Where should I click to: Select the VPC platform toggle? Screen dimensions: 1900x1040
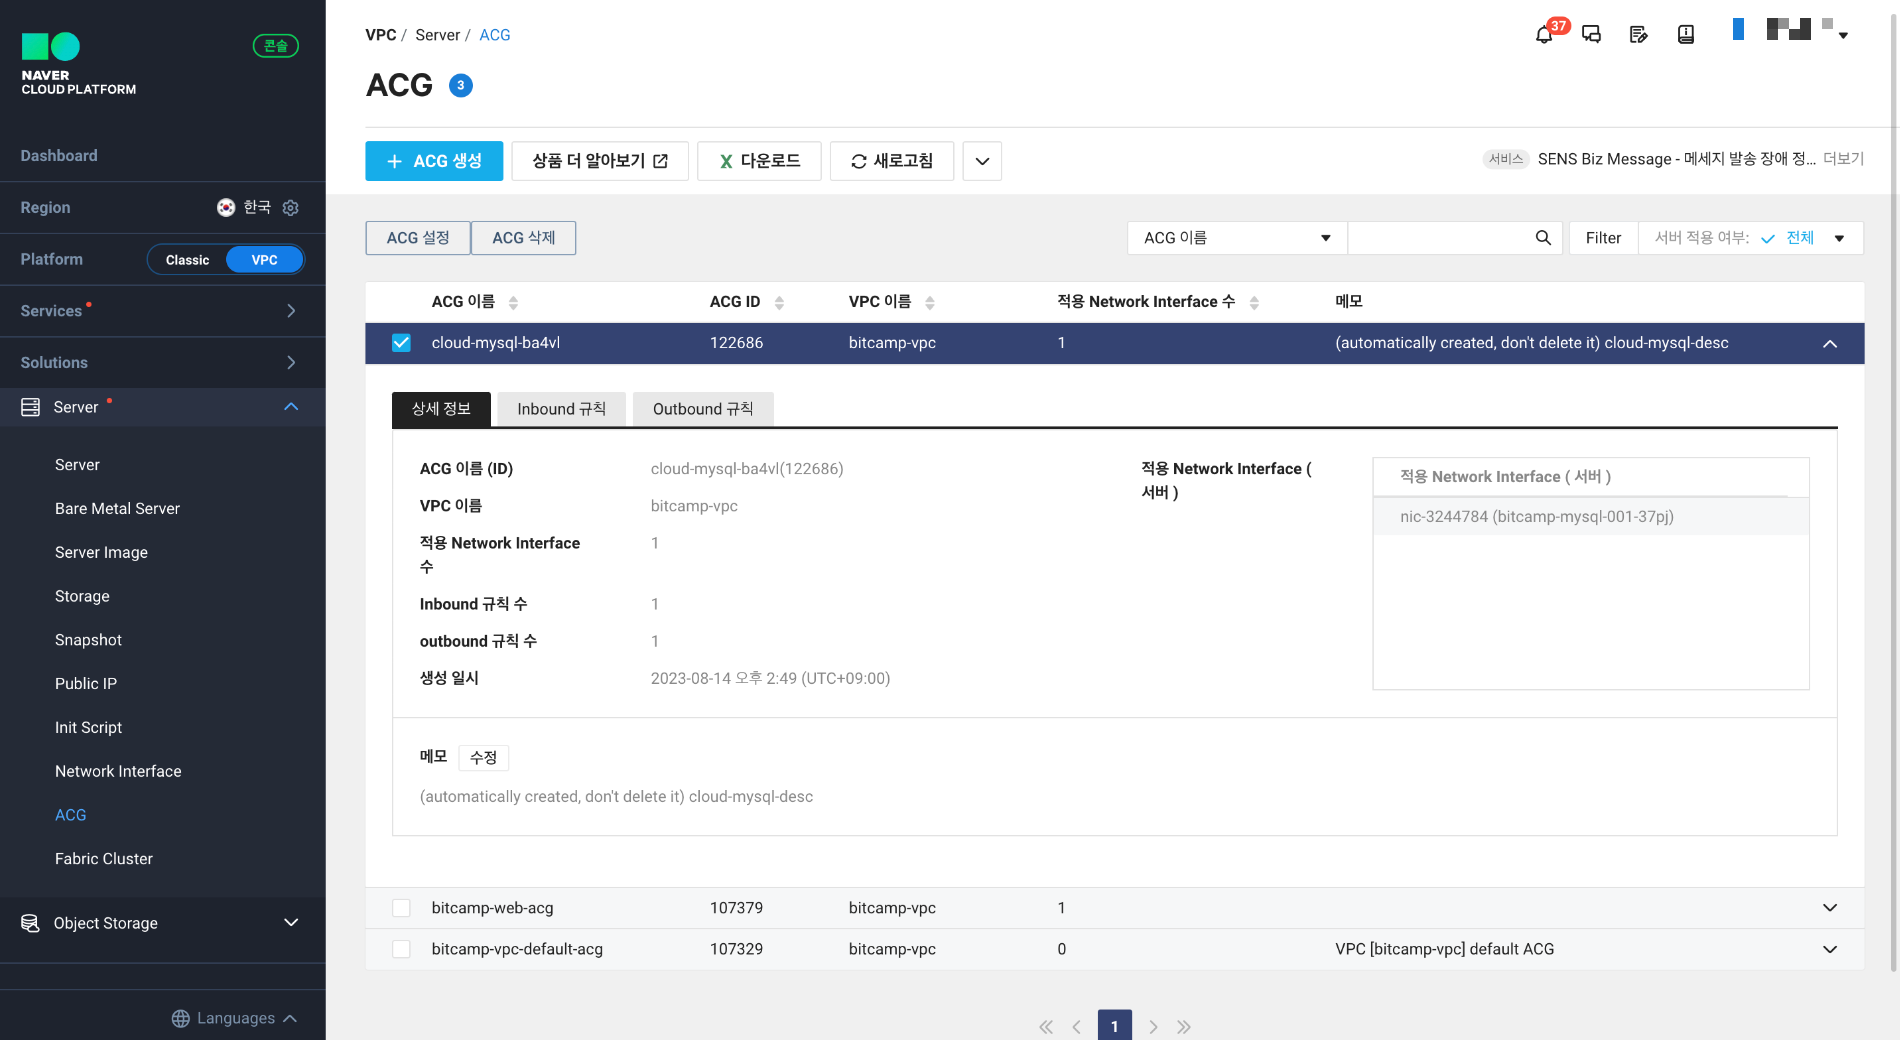264,260
